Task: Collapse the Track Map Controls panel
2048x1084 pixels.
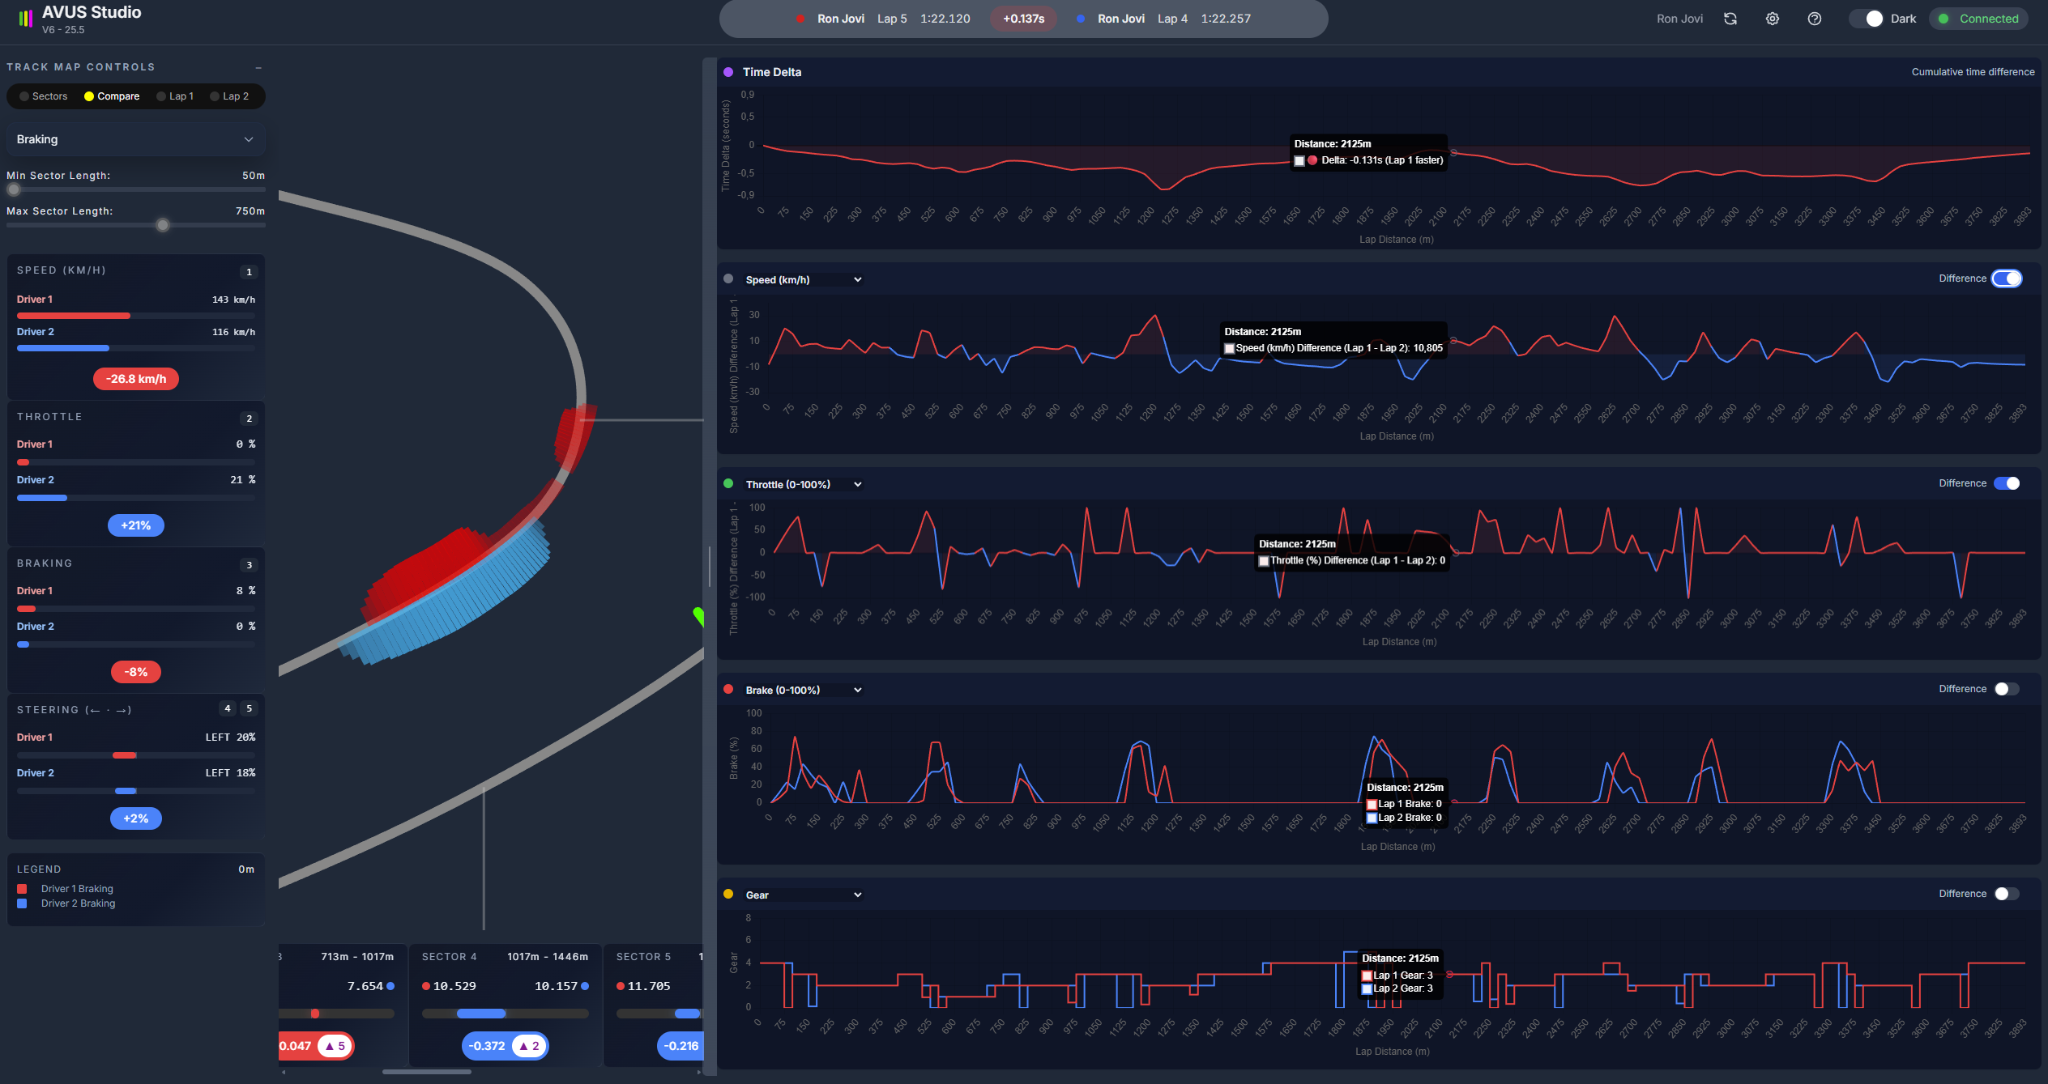Action: click(258, 68)
